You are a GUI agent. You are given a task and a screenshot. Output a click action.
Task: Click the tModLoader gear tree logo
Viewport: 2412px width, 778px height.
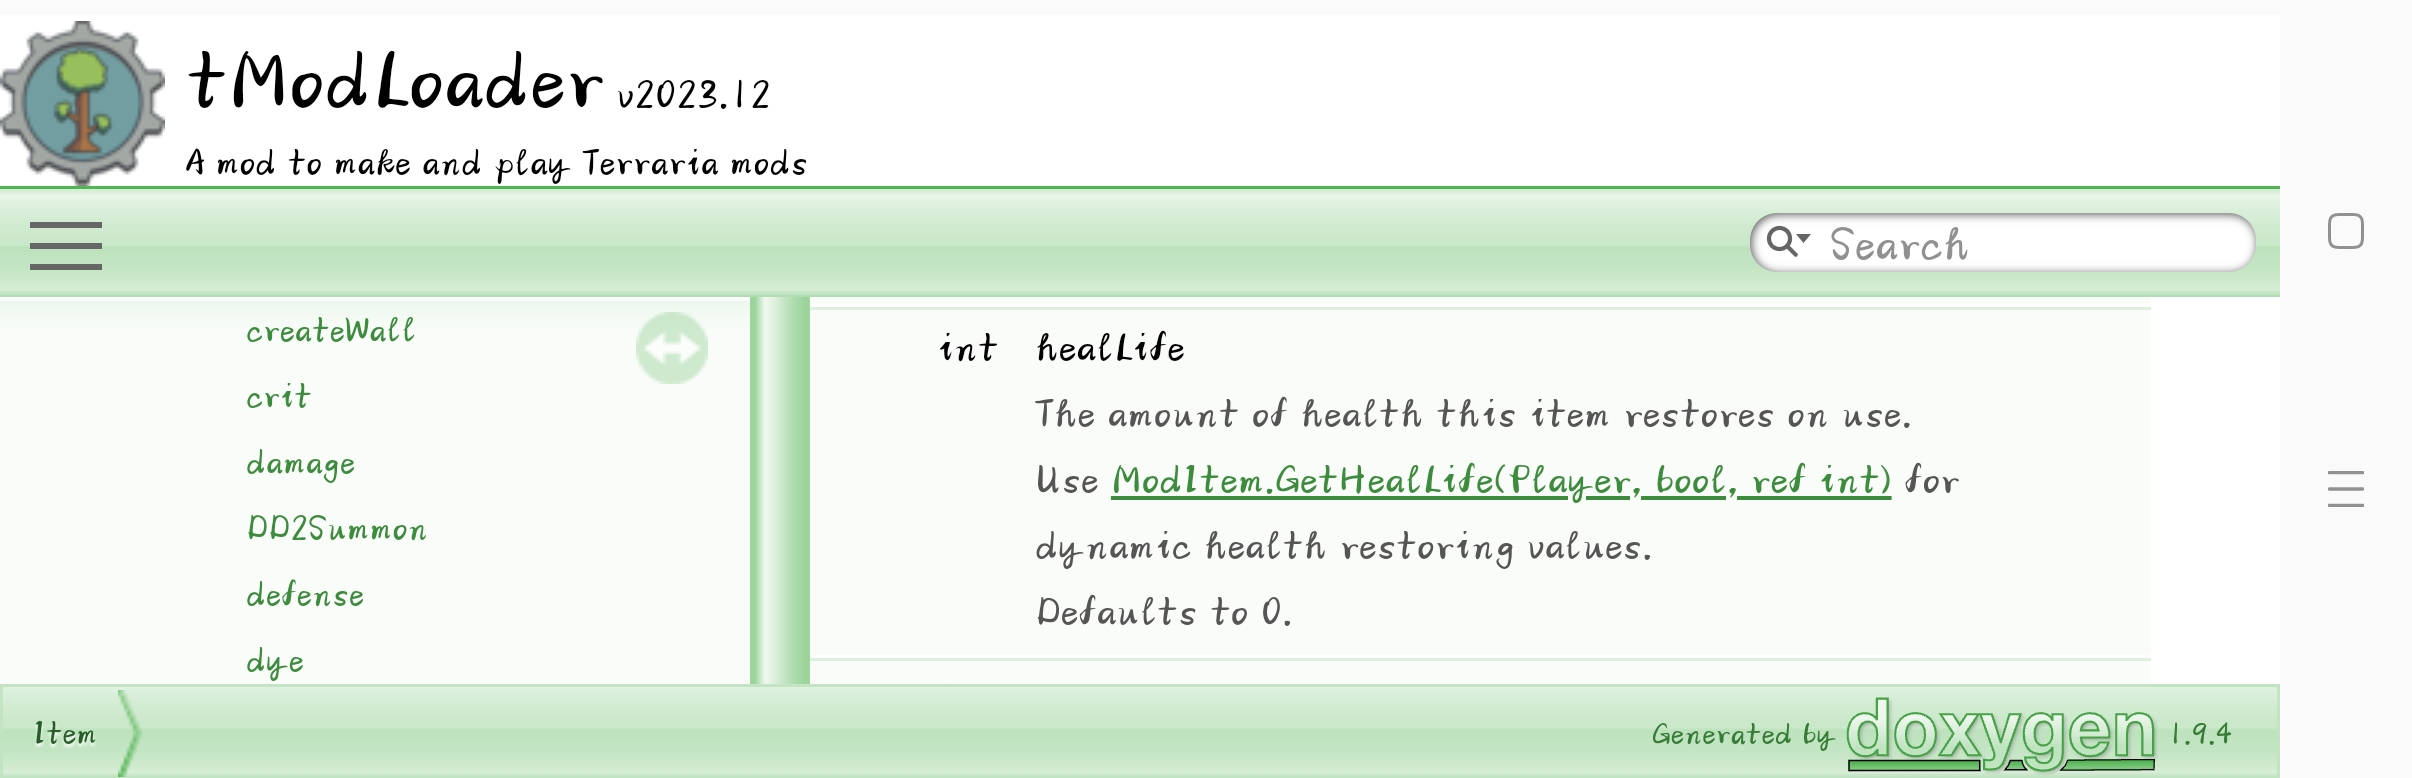coord(83,103)
